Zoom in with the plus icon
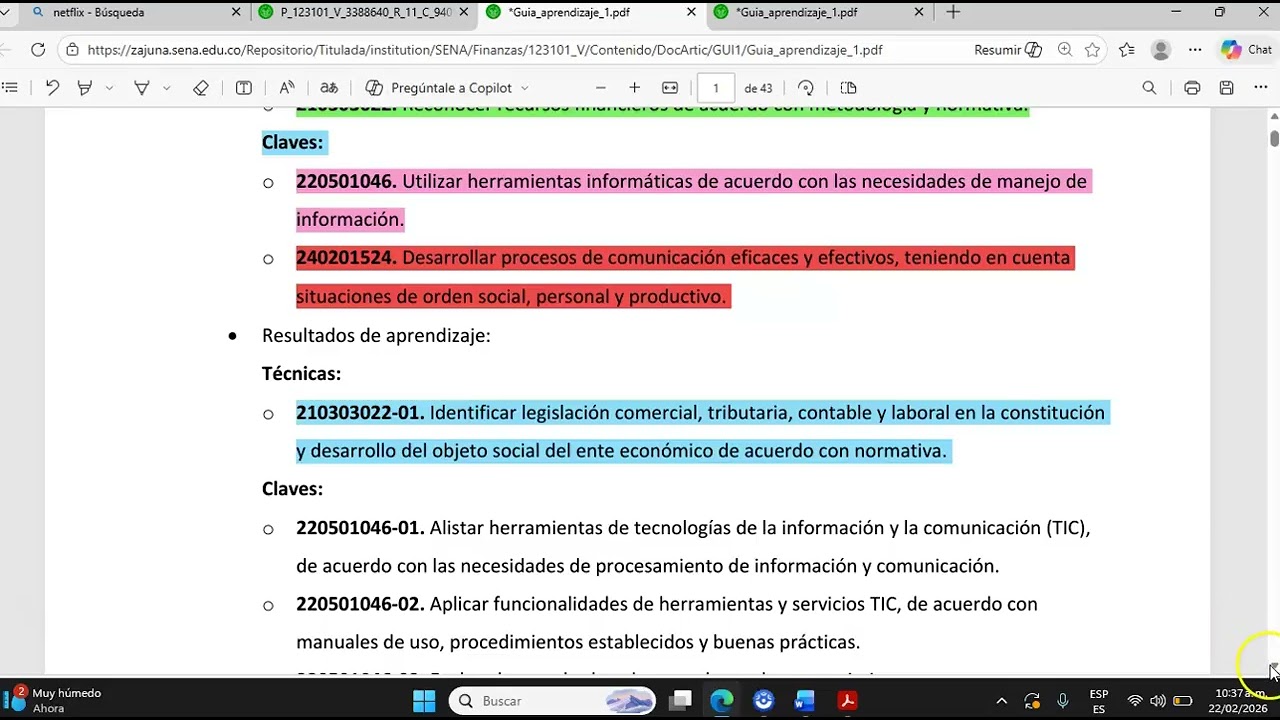 (x=634, y=88)
